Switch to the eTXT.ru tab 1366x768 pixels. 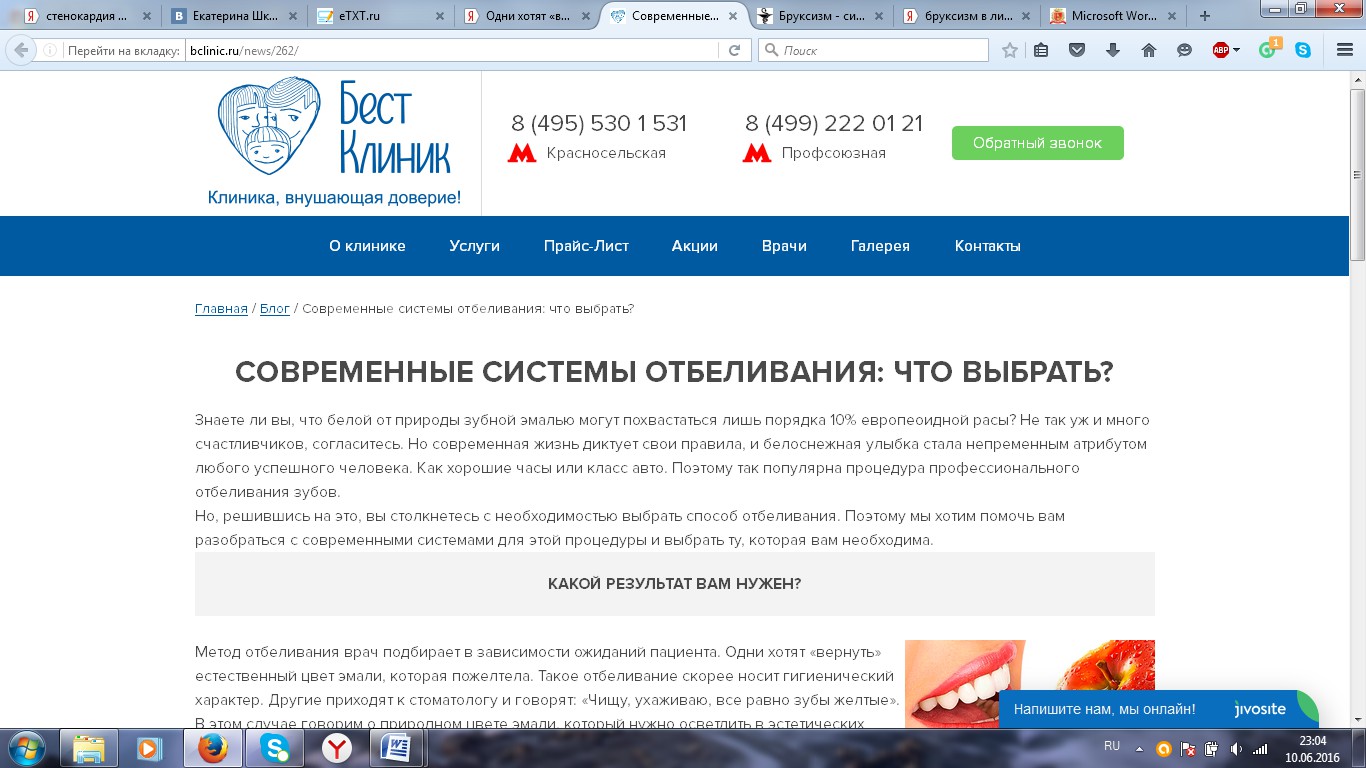coord(381,16)
